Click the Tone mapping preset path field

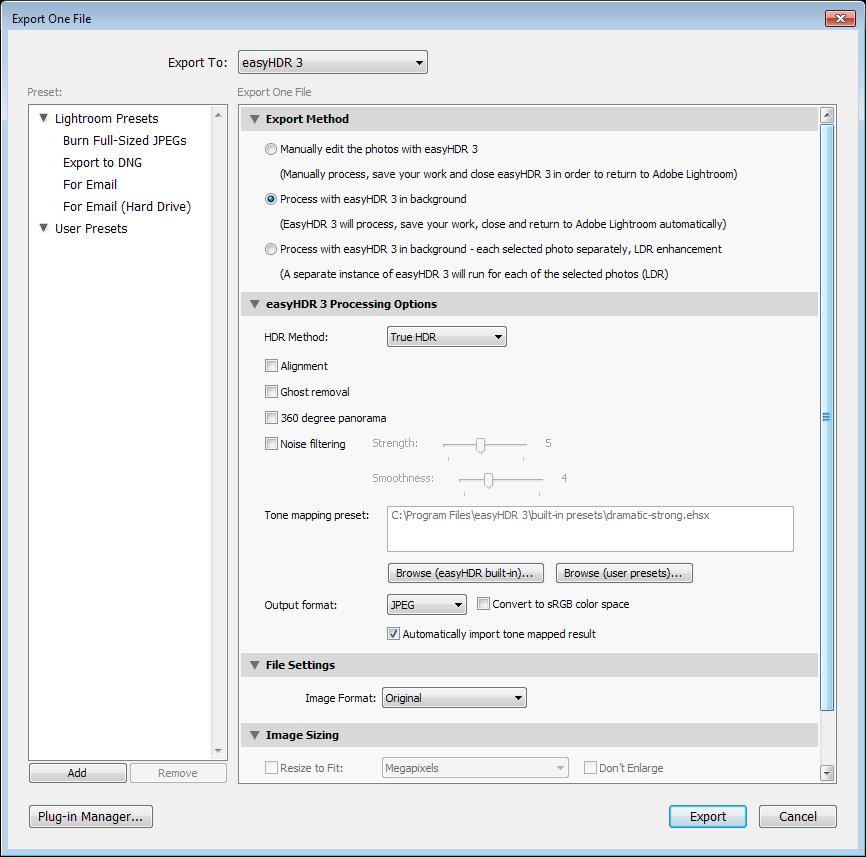coord(590,529)
